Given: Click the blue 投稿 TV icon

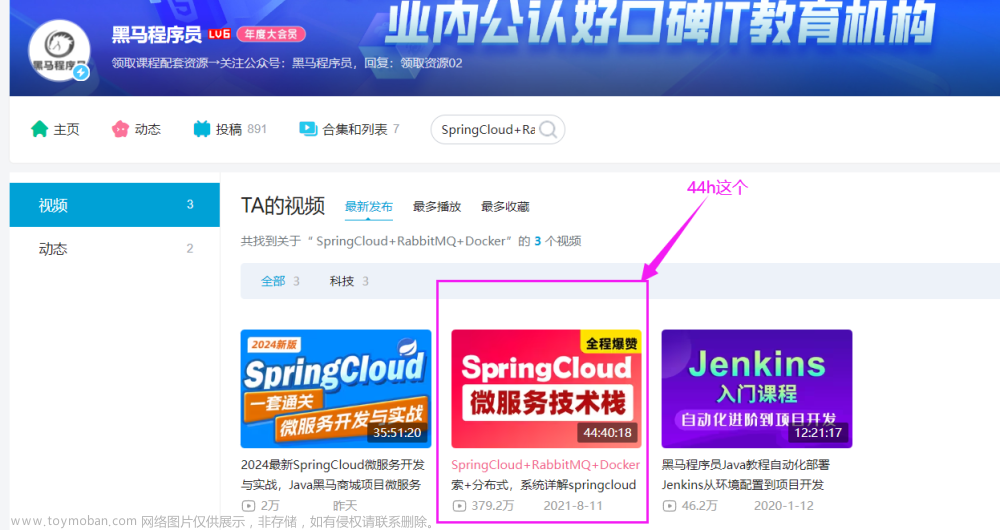Looking at the screenshot, I should (x=202, y=129).
